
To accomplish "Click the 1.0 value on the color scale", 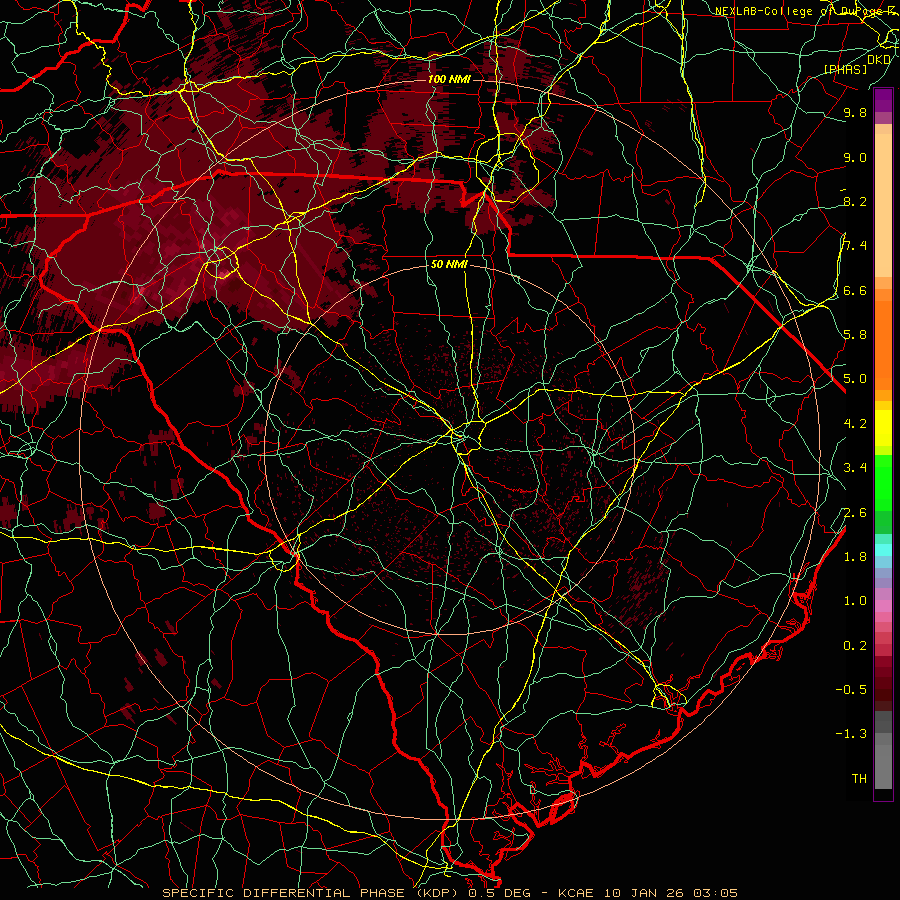I will pyautogui.click(x=855, y=601).
